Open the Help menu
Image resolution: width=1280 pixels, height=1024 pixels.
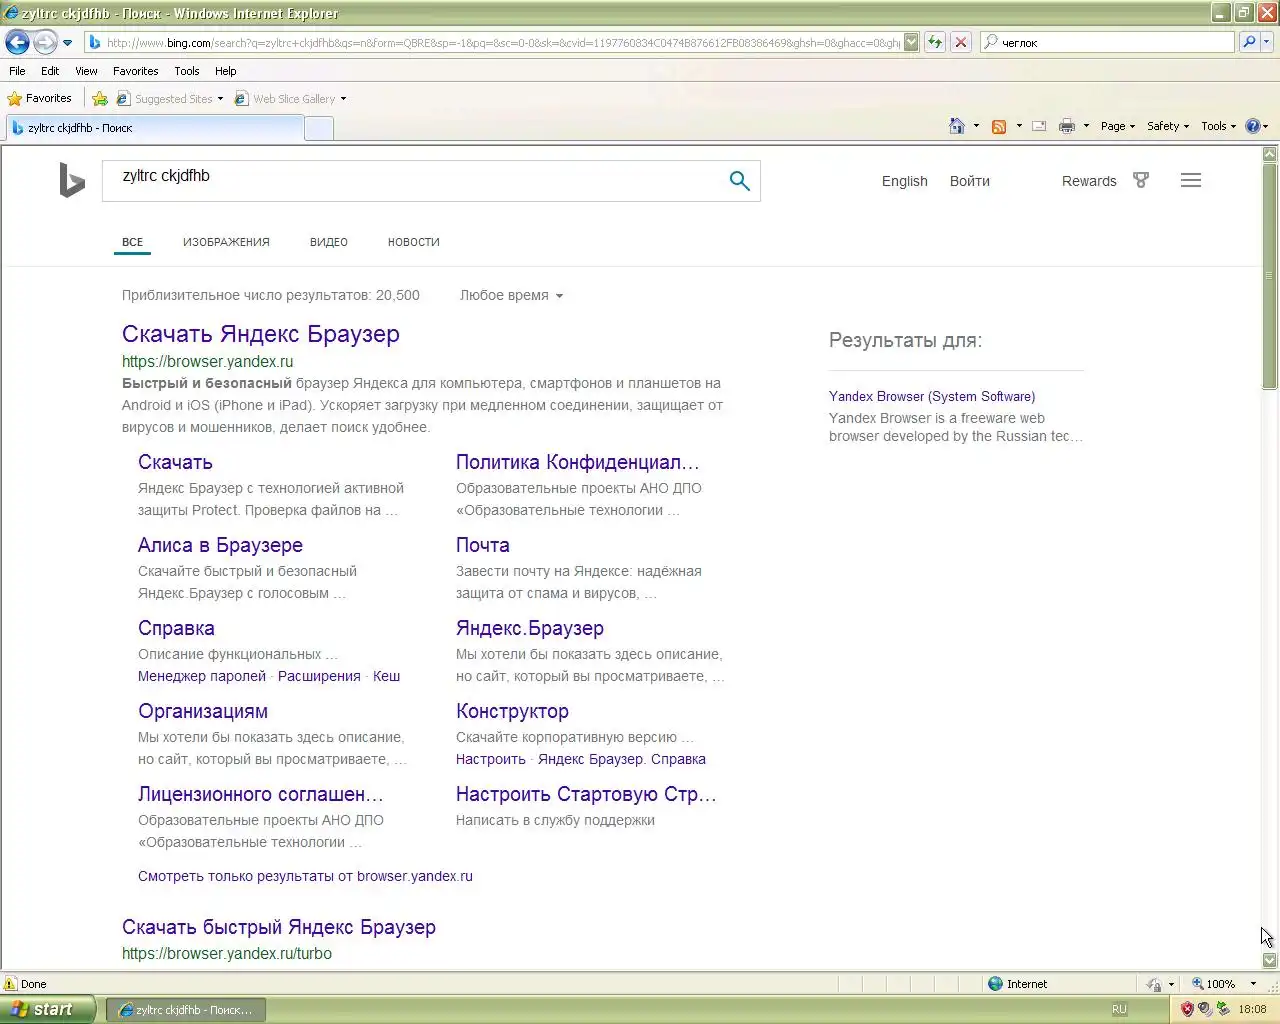point(225,71)
